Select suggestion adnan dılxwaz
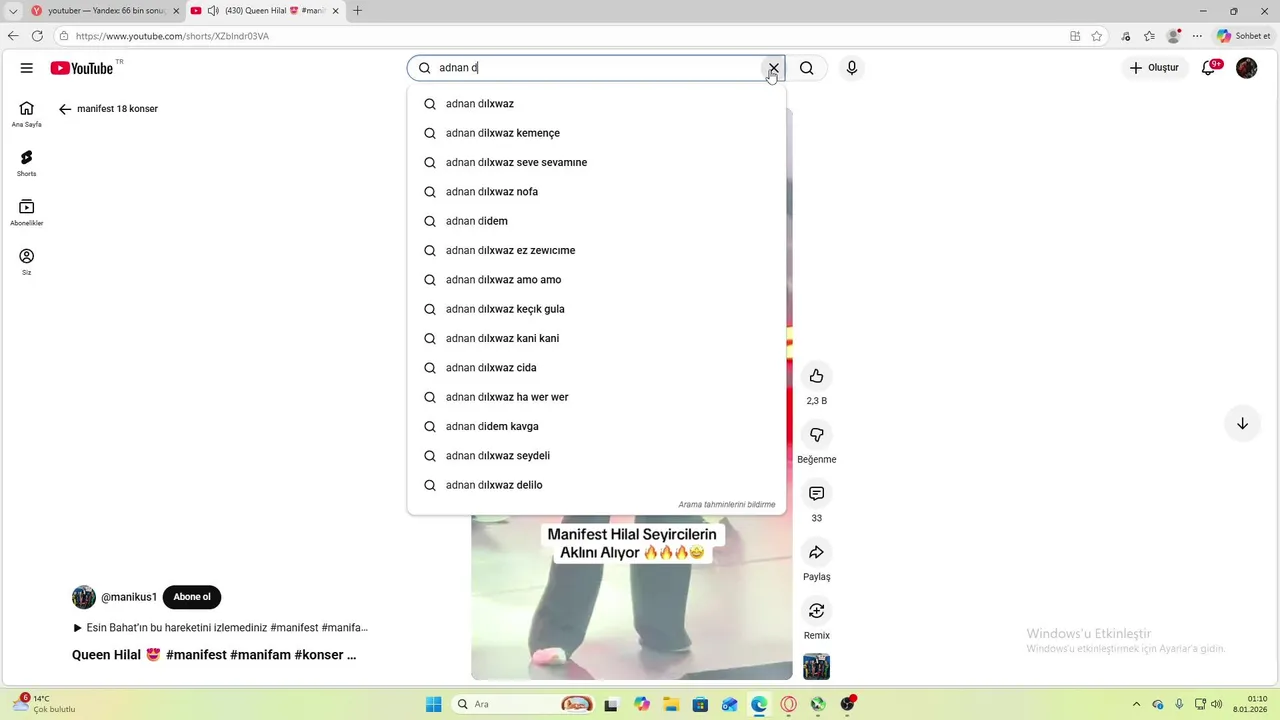Image resolution: width=1280 pixels, height=720 pixels. tap(596, 104)
